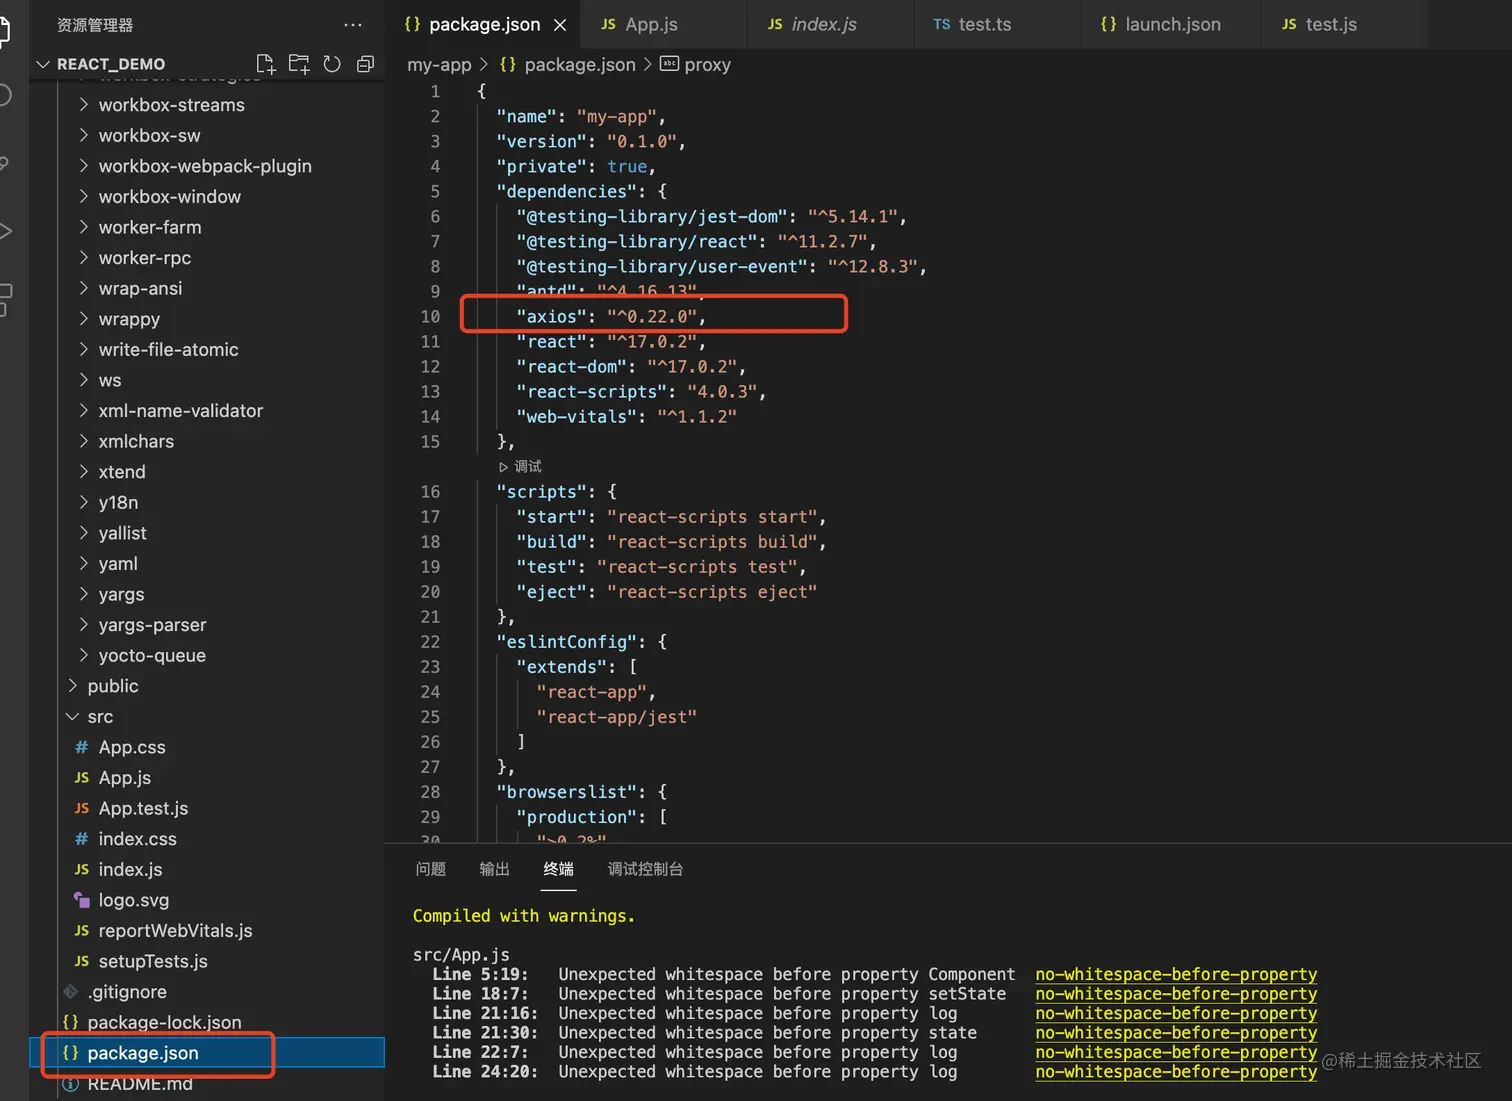Click first no-whitespace-before-property rule link

tap(1175, 974)
